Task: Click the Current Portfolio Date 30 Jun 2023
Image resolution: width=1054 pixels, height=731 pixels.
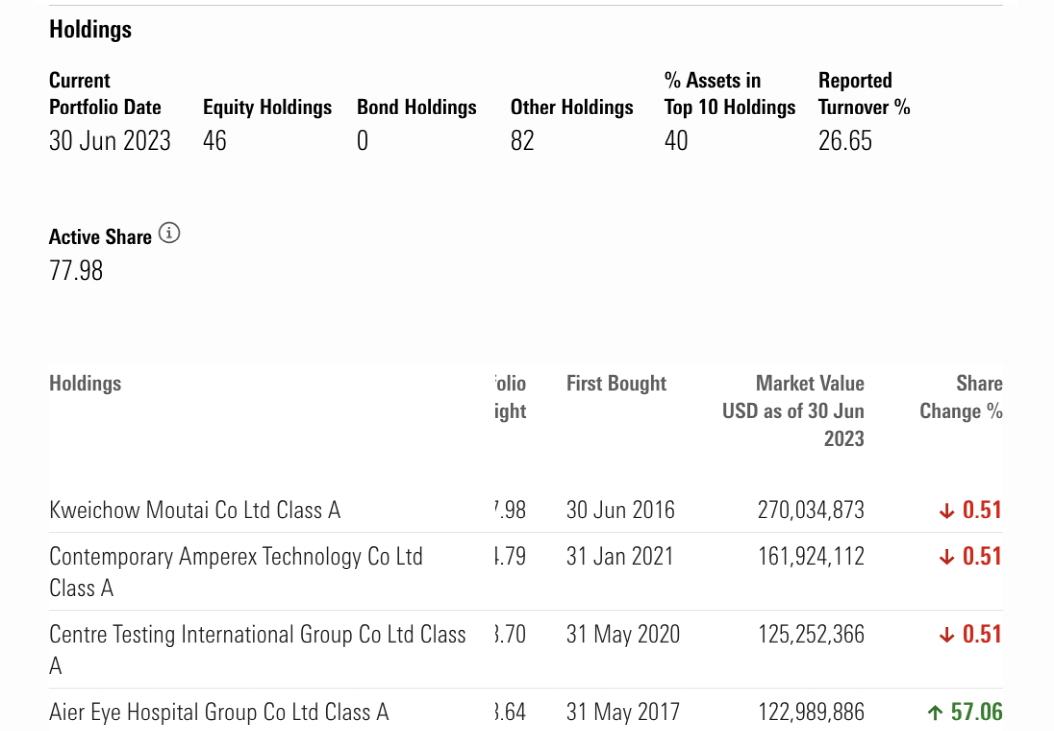Action: 110,141
